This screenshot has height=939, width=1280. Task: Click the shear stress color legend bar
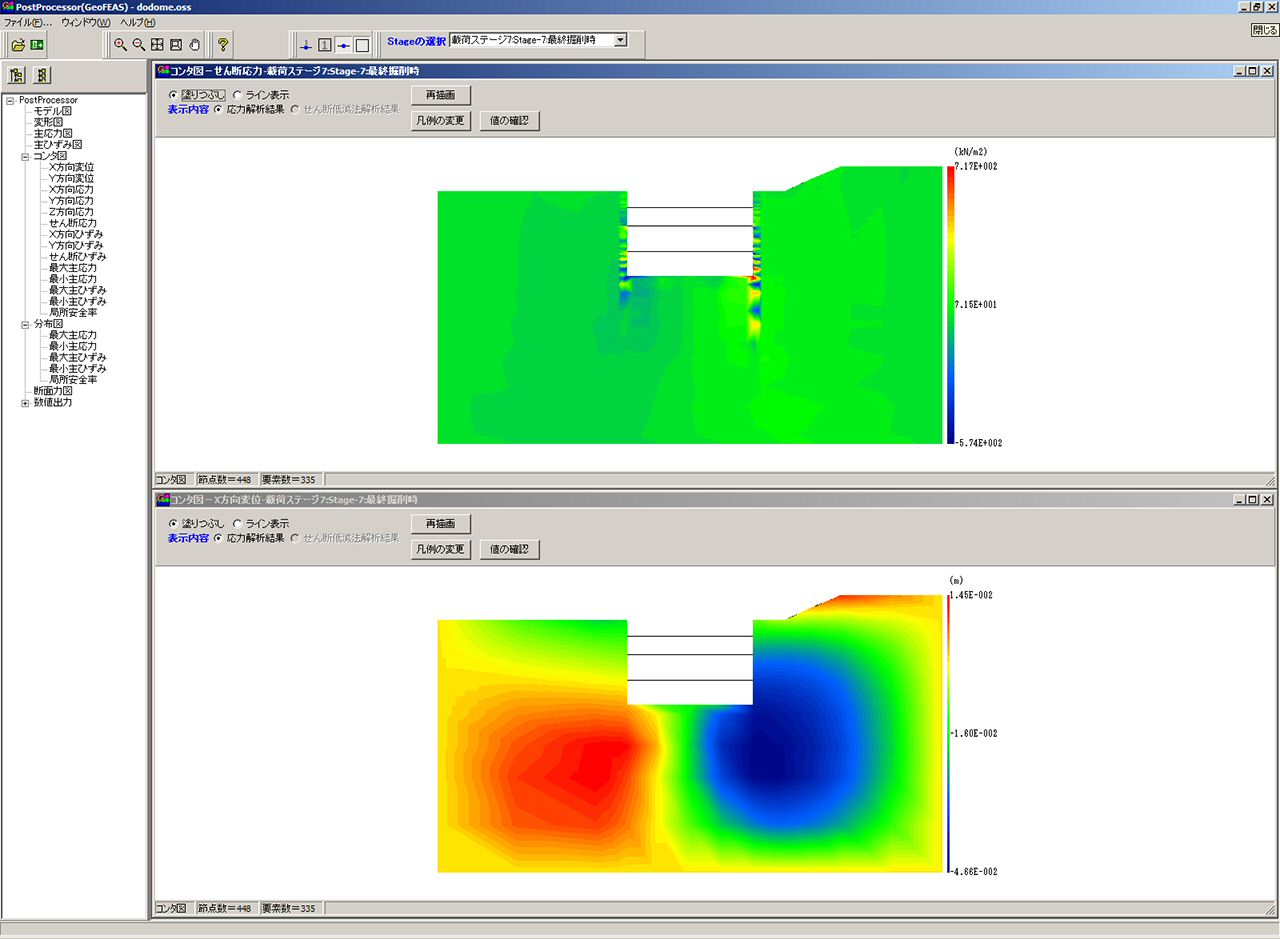click(x=951, y=304)
